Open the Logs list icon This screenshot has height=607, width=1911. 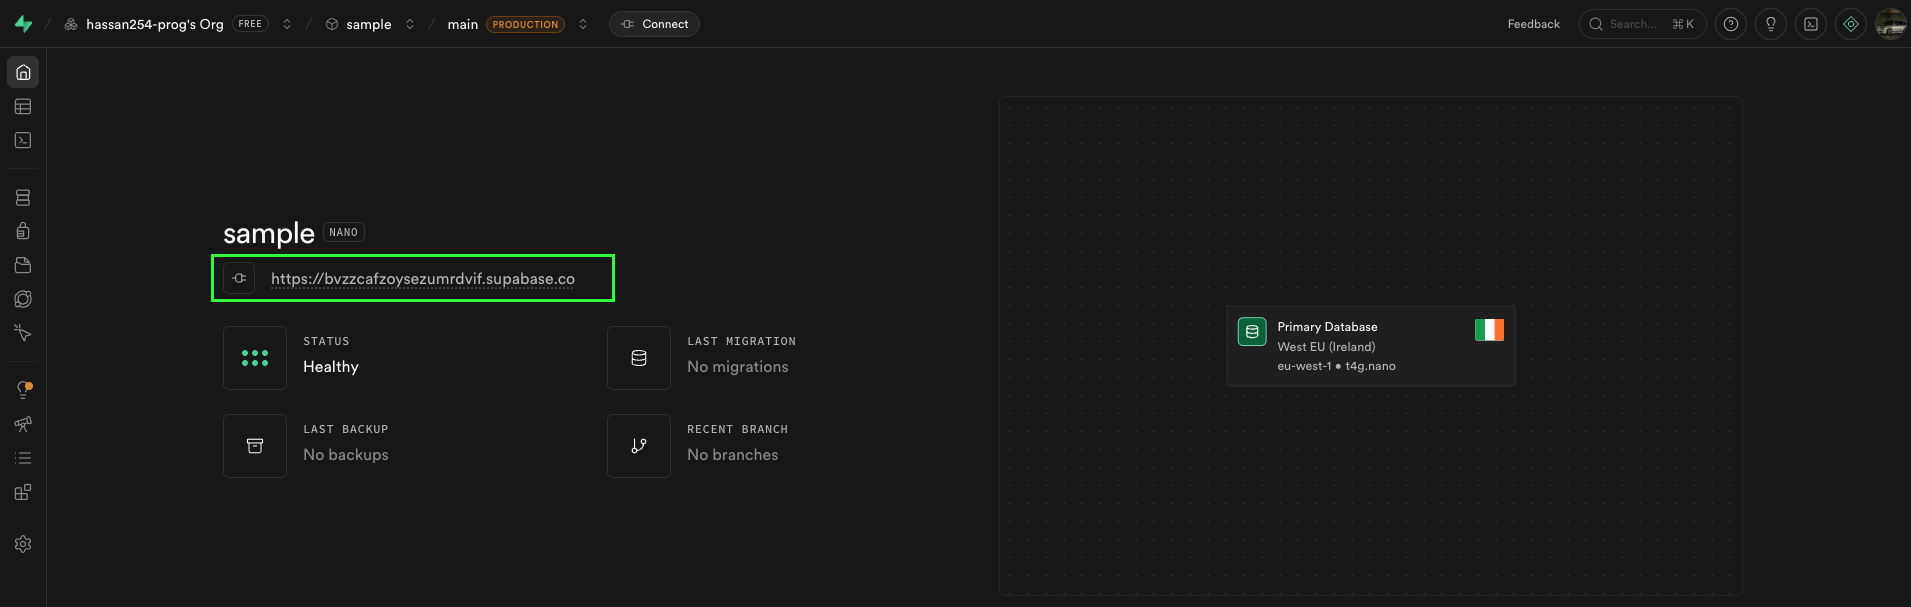click(23, 458)
